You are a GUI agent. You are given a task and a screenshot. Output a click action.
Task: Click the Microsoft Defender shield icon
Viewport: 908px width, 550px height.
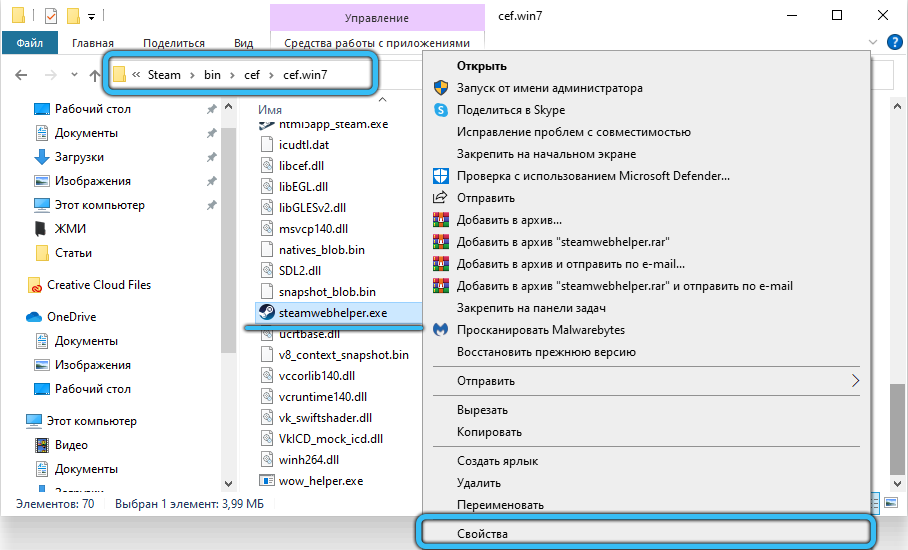(440, 176)
